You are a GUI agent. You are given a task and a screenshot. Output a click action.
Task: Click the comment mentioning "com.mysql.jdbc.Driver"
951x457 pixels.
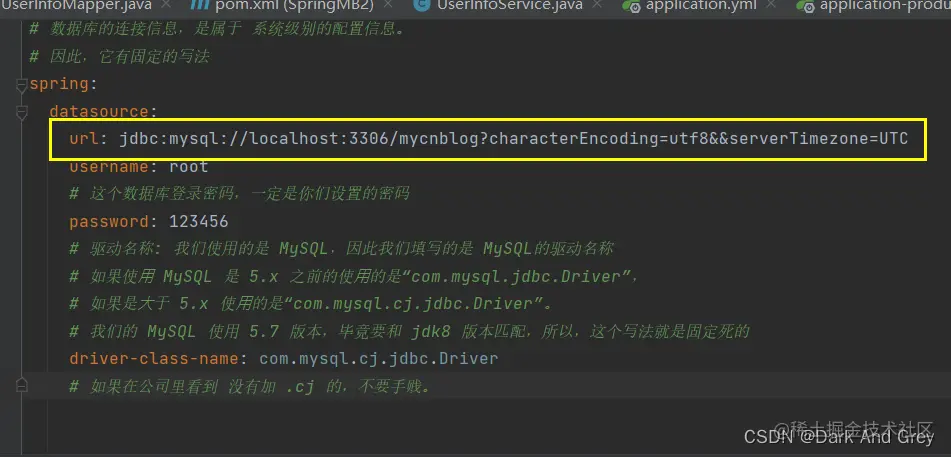(x=354, y=276)
